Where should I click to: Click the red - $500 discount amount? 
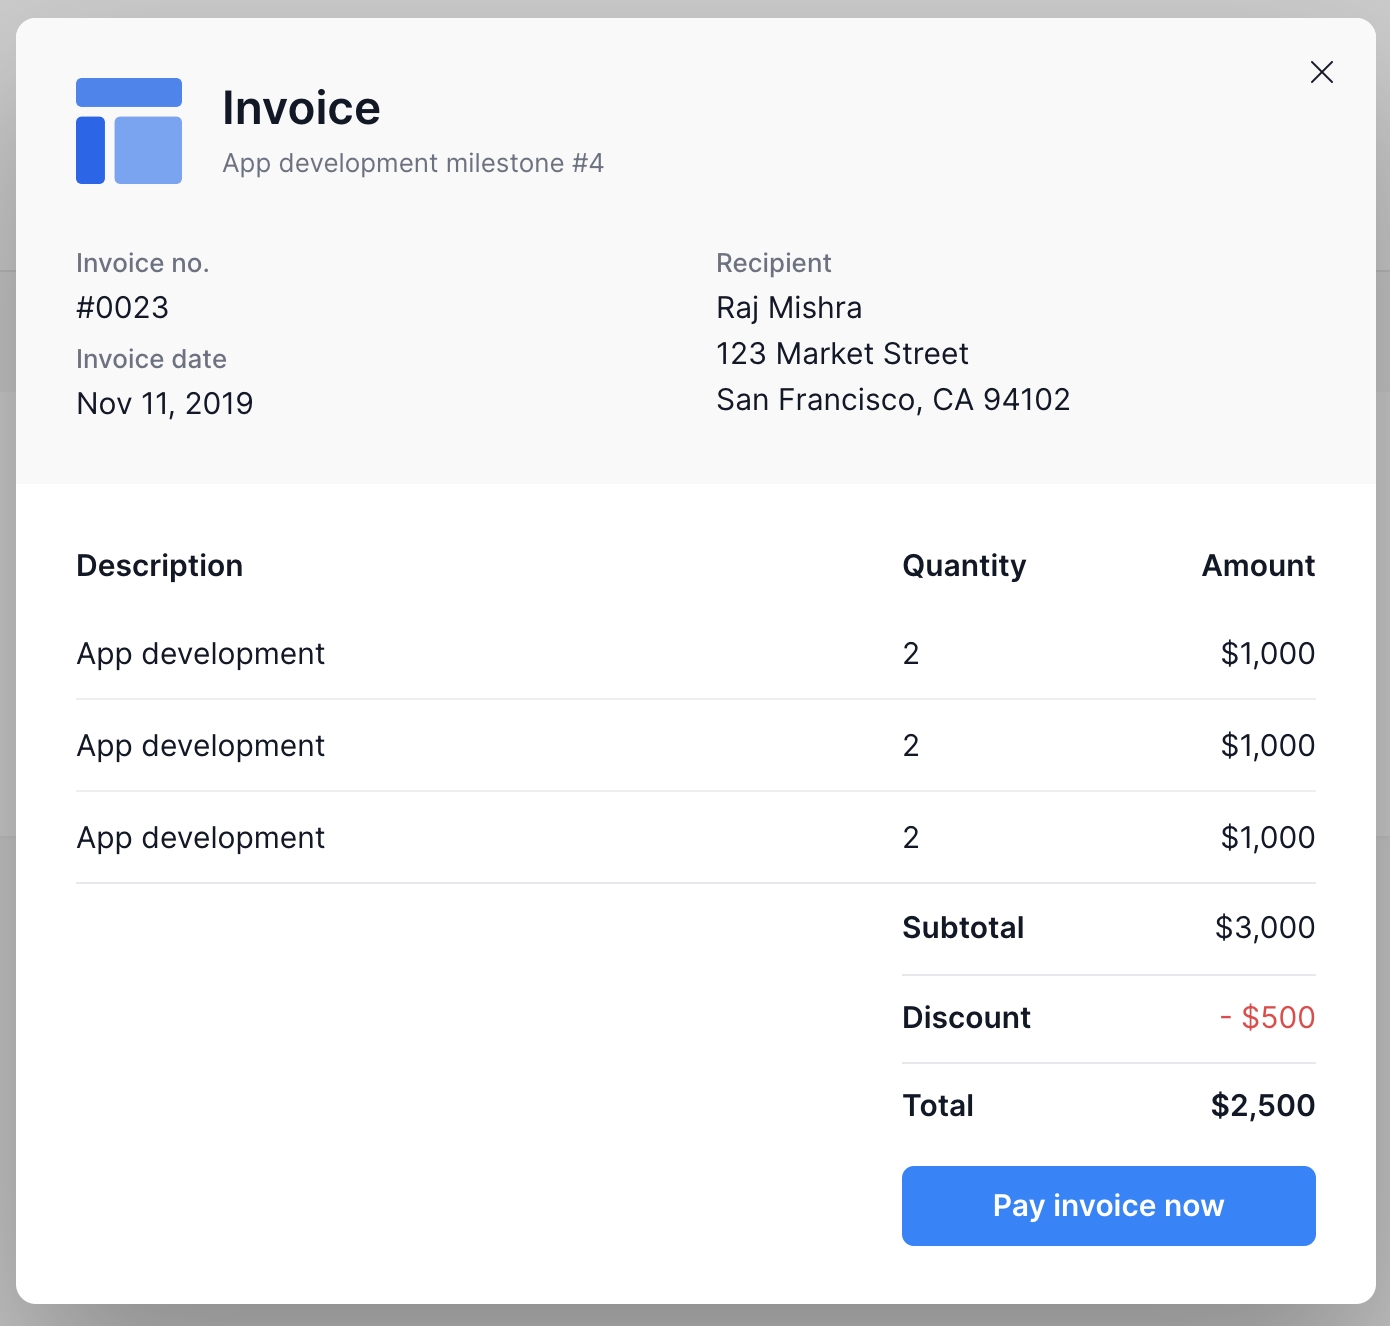[1266, 1017]
